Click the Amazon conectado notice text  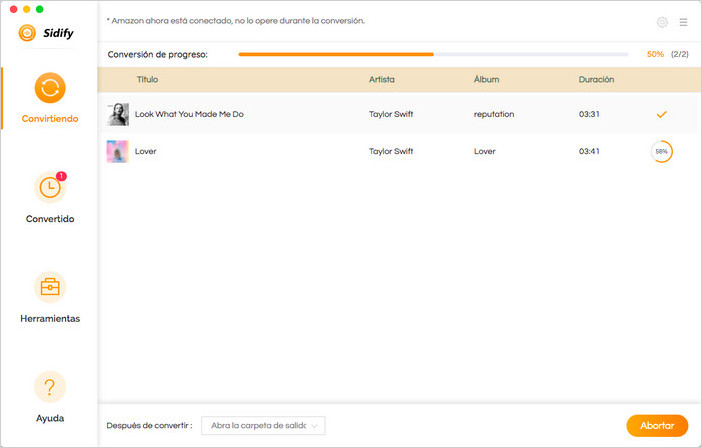(235, 21)
